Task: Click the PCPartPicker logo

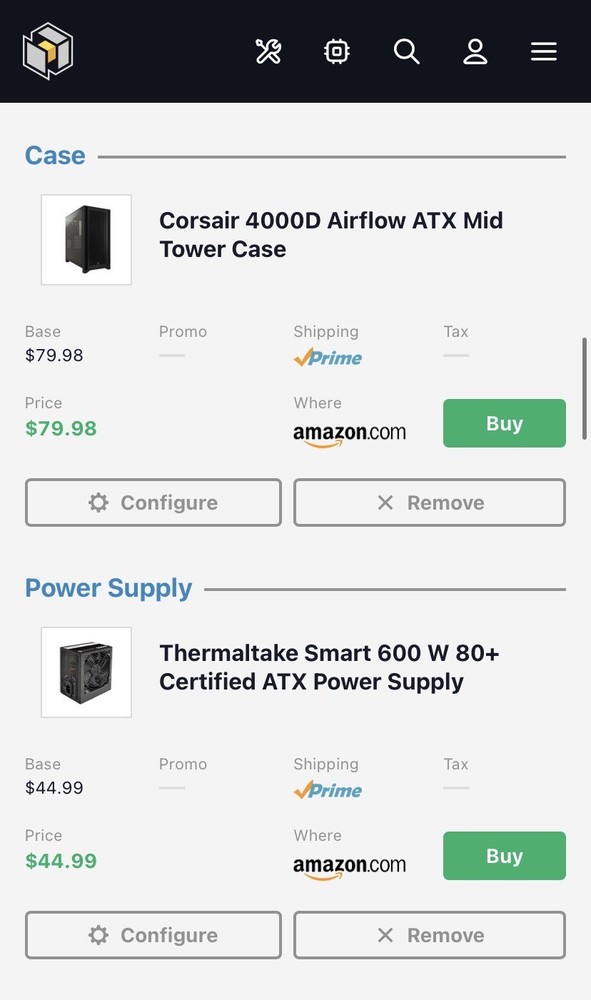Action: pos(47,51)
